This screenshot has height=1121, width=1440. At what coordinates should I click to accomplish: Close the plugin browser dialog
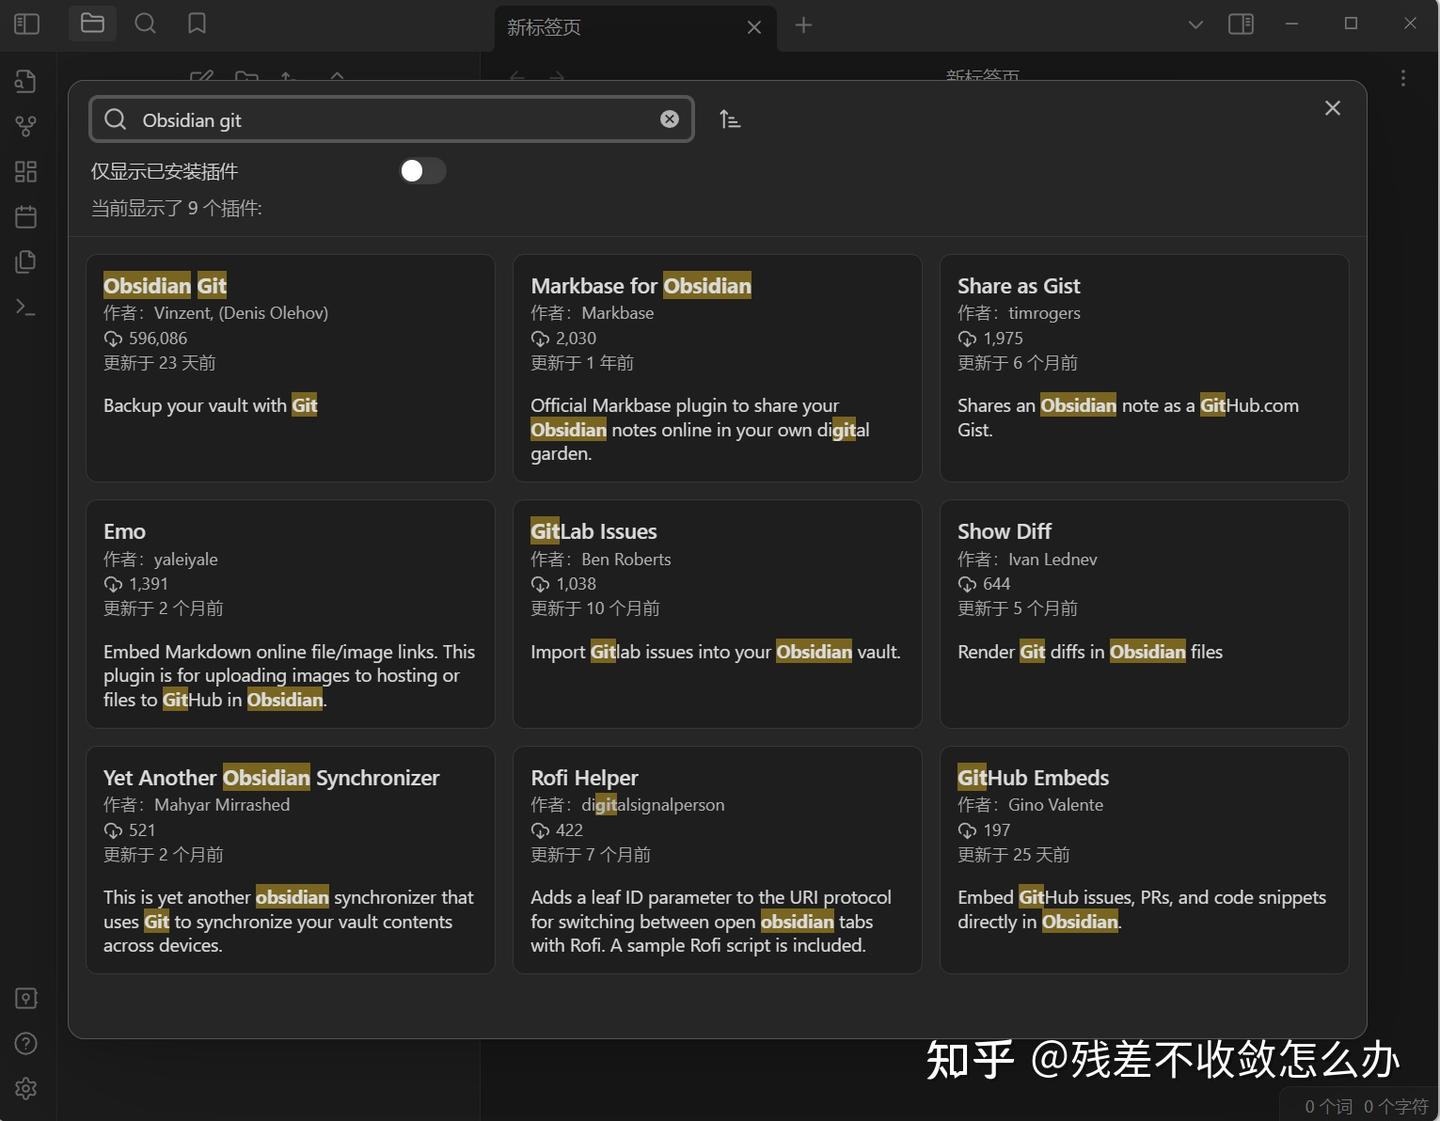[1332, 108]
